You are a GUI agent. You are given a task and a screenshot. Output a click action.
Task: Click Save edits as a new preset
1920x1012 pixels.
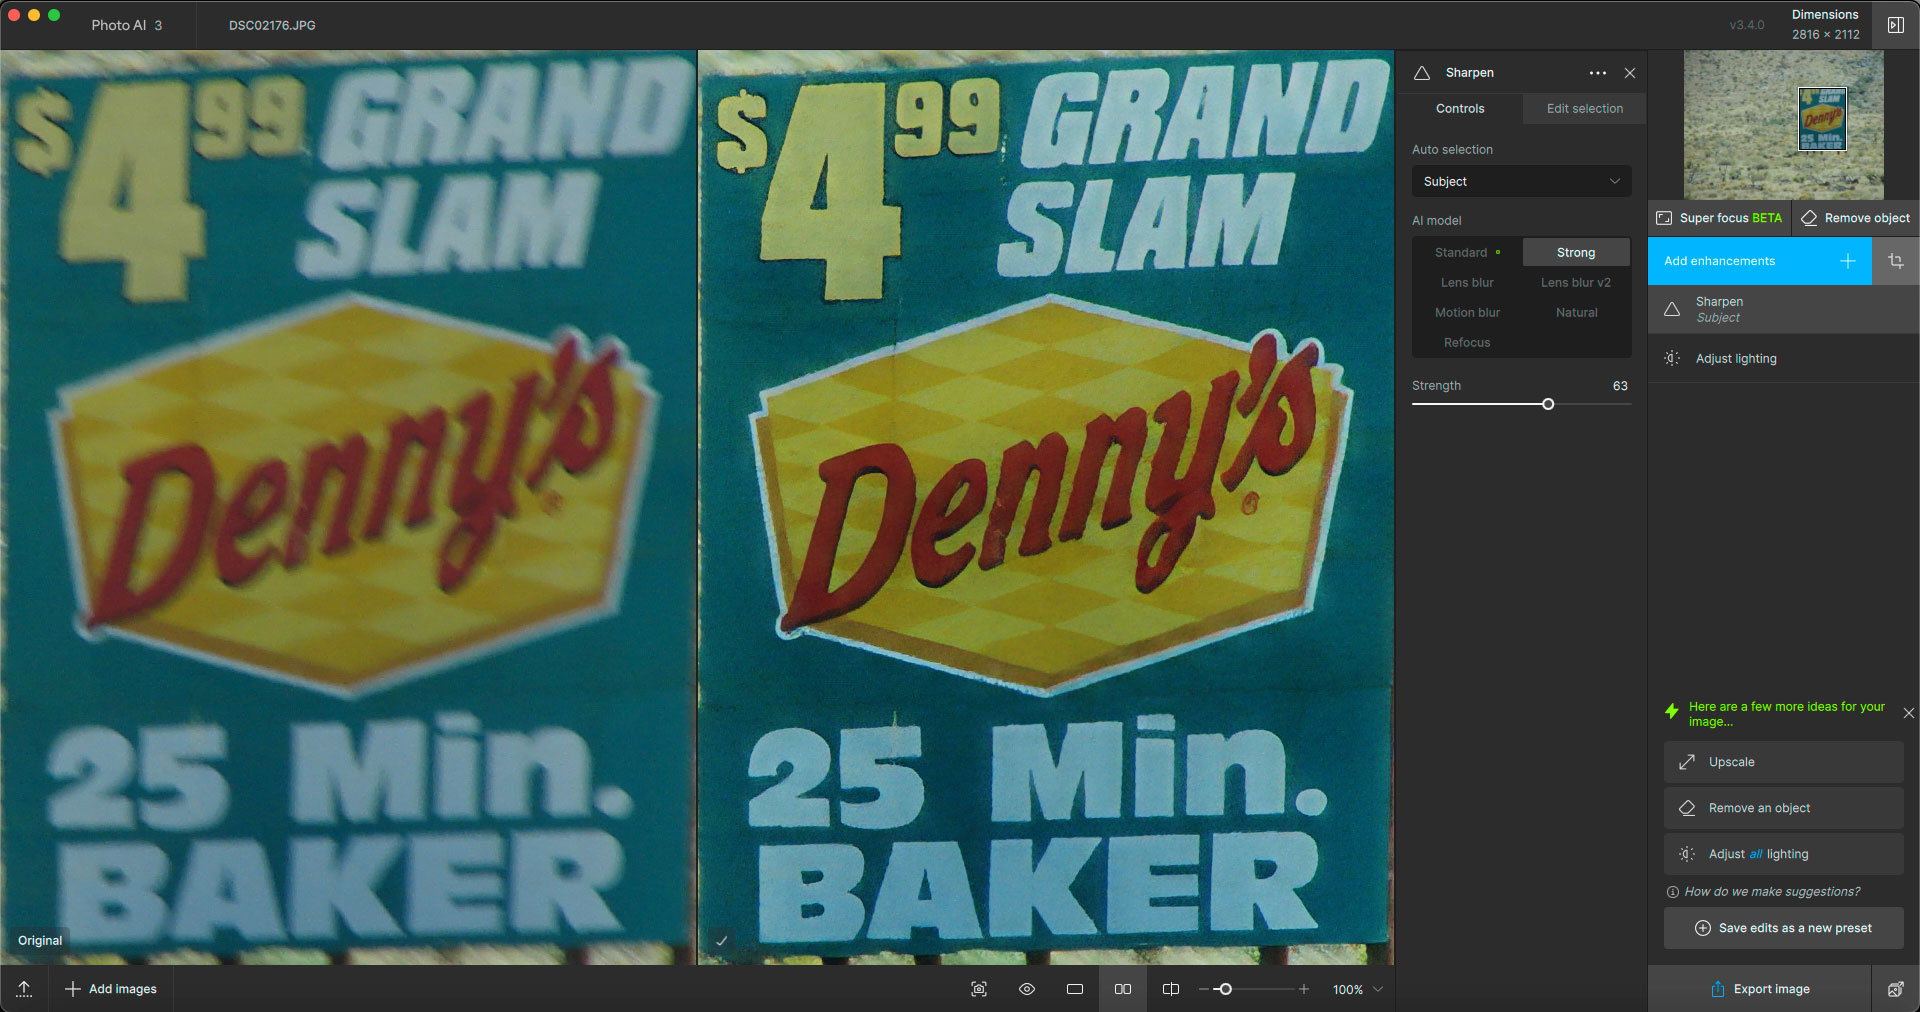coord(1784,928)
